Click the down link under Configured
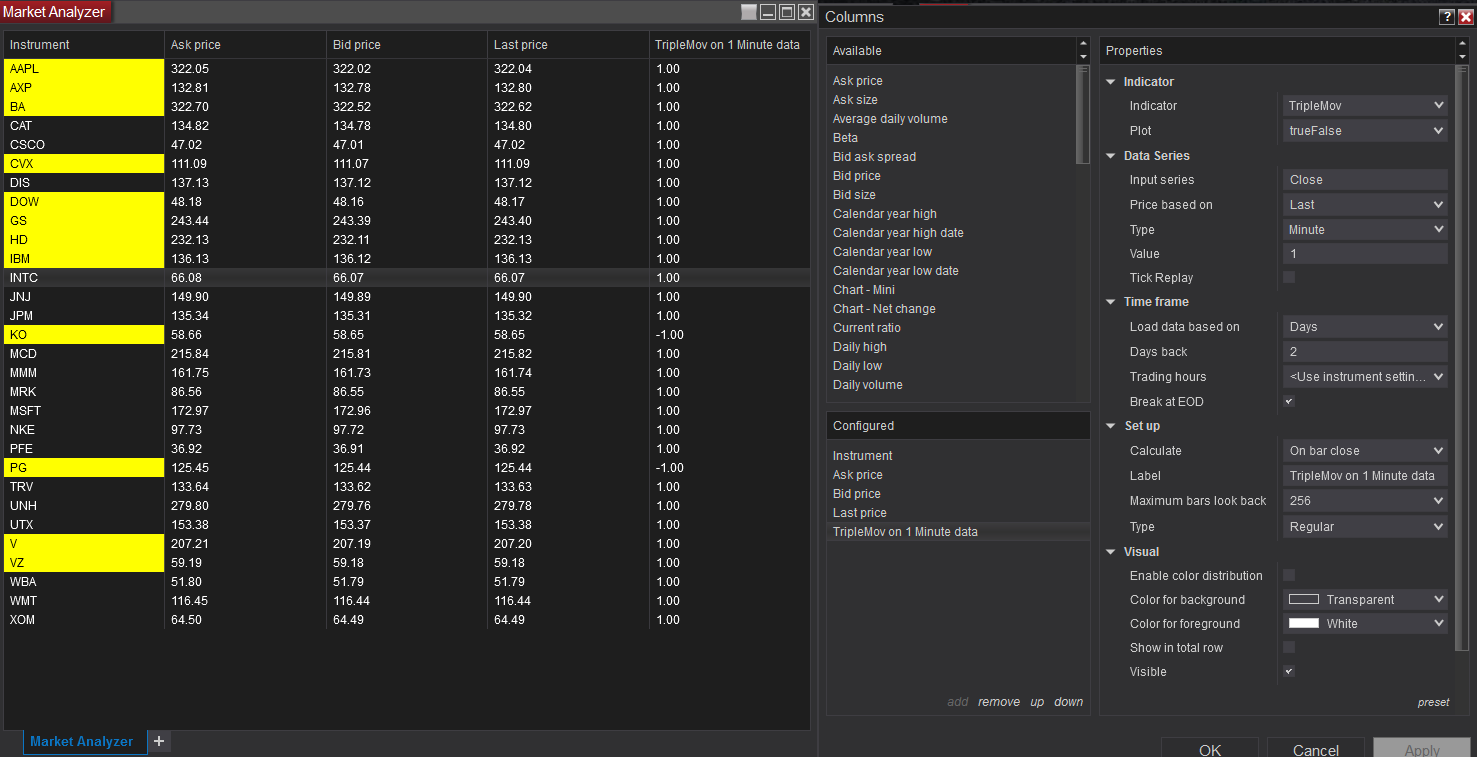Viewport: 1477px width, 757px height. click(1068, 702)
